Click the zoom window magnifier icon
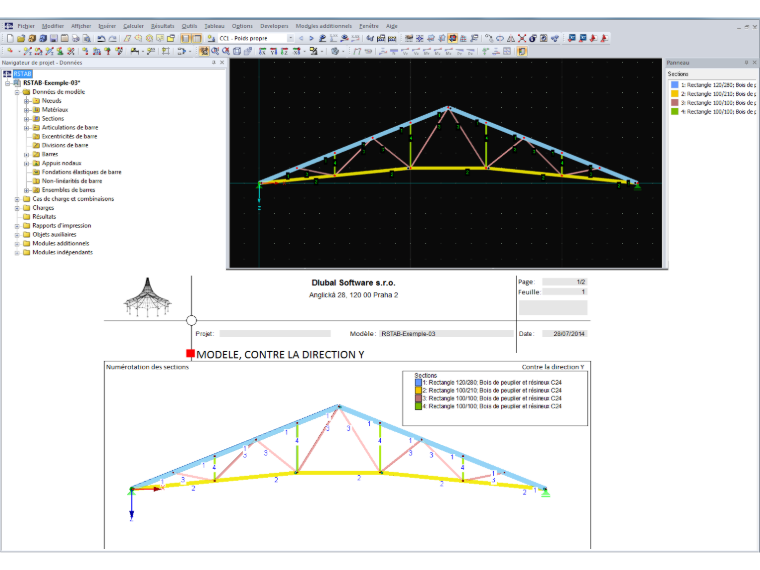Viewport: 760px width, 570px height. pos(215,51)
